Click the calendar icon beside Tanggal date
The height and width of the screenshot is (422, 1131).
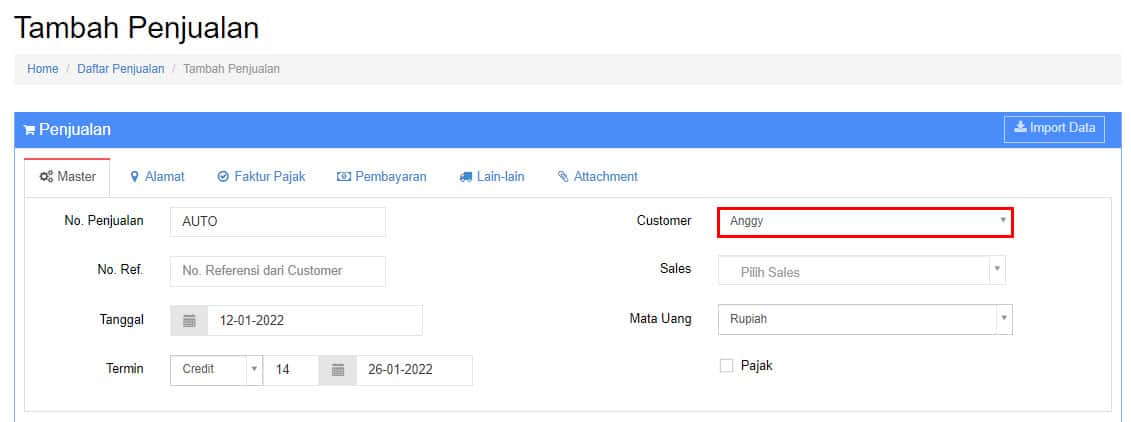(189, 320)
